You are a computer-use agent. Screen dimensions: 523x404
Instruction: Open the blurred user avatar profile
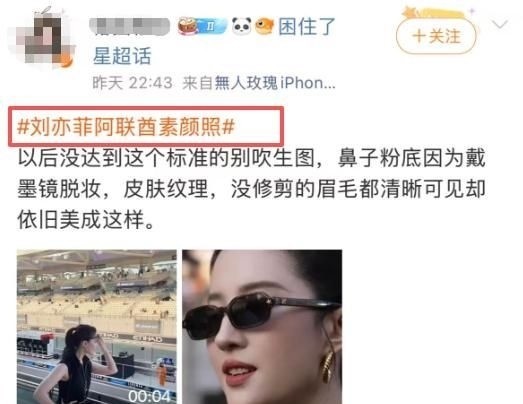click(x=41, y=37)
